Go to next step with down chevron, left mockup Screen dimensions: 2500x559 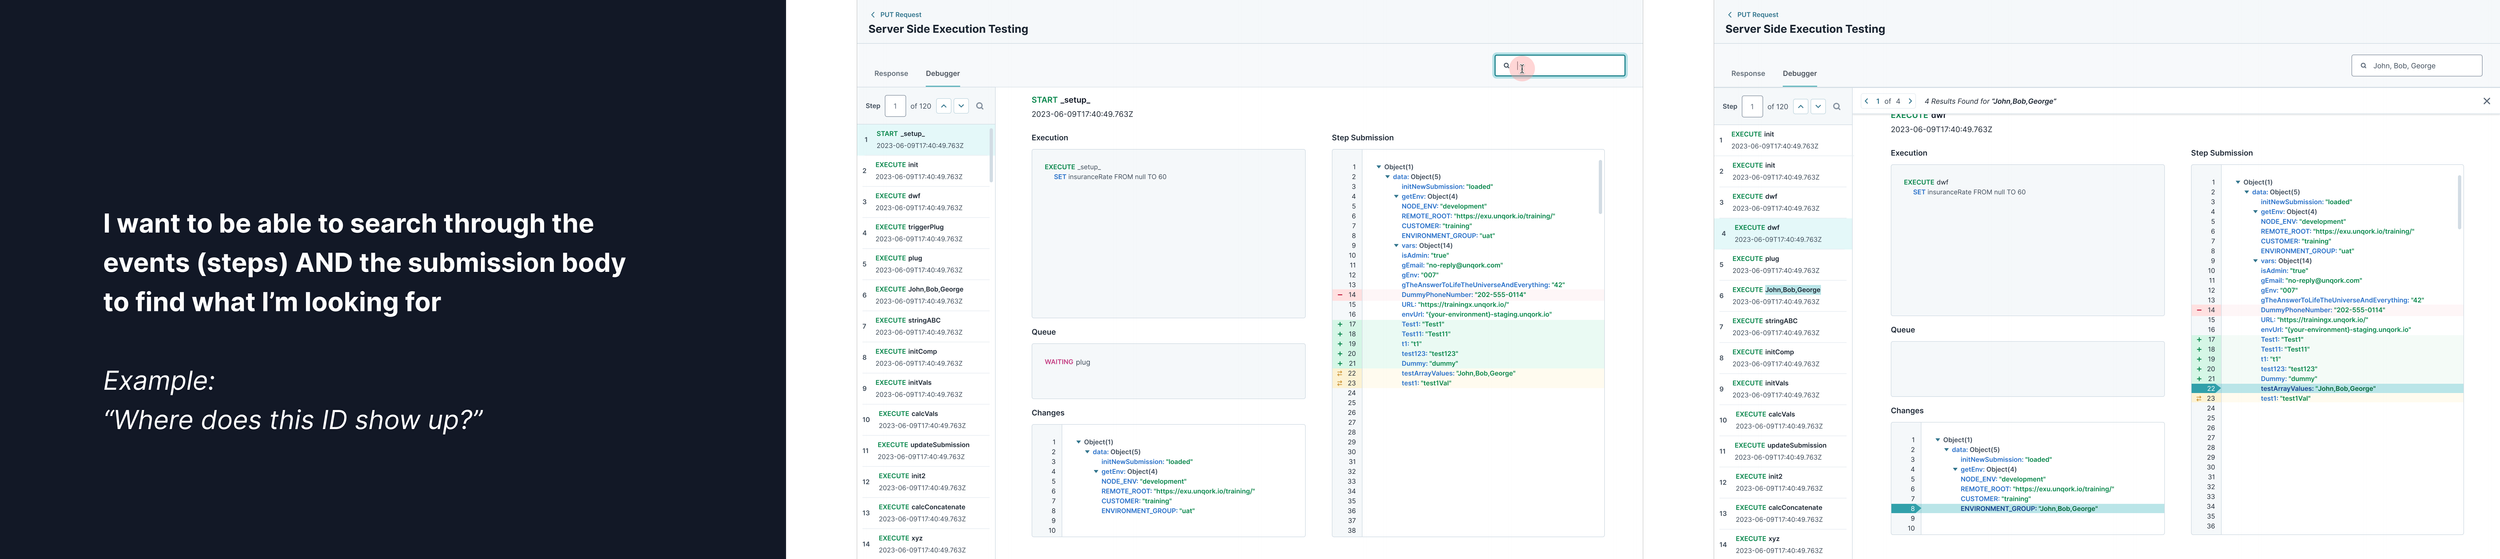pos(961,106)
